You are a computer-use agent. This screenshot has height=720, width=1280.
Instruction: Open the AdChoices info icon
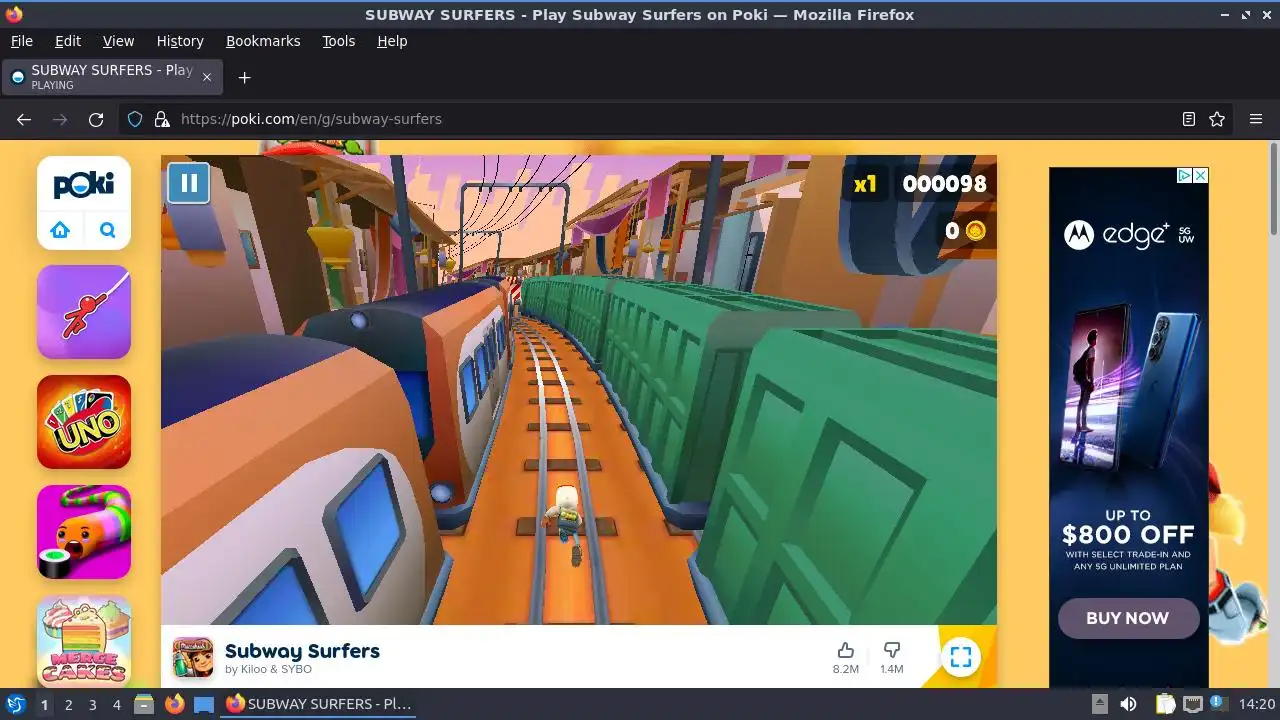tap(1184, 175)
